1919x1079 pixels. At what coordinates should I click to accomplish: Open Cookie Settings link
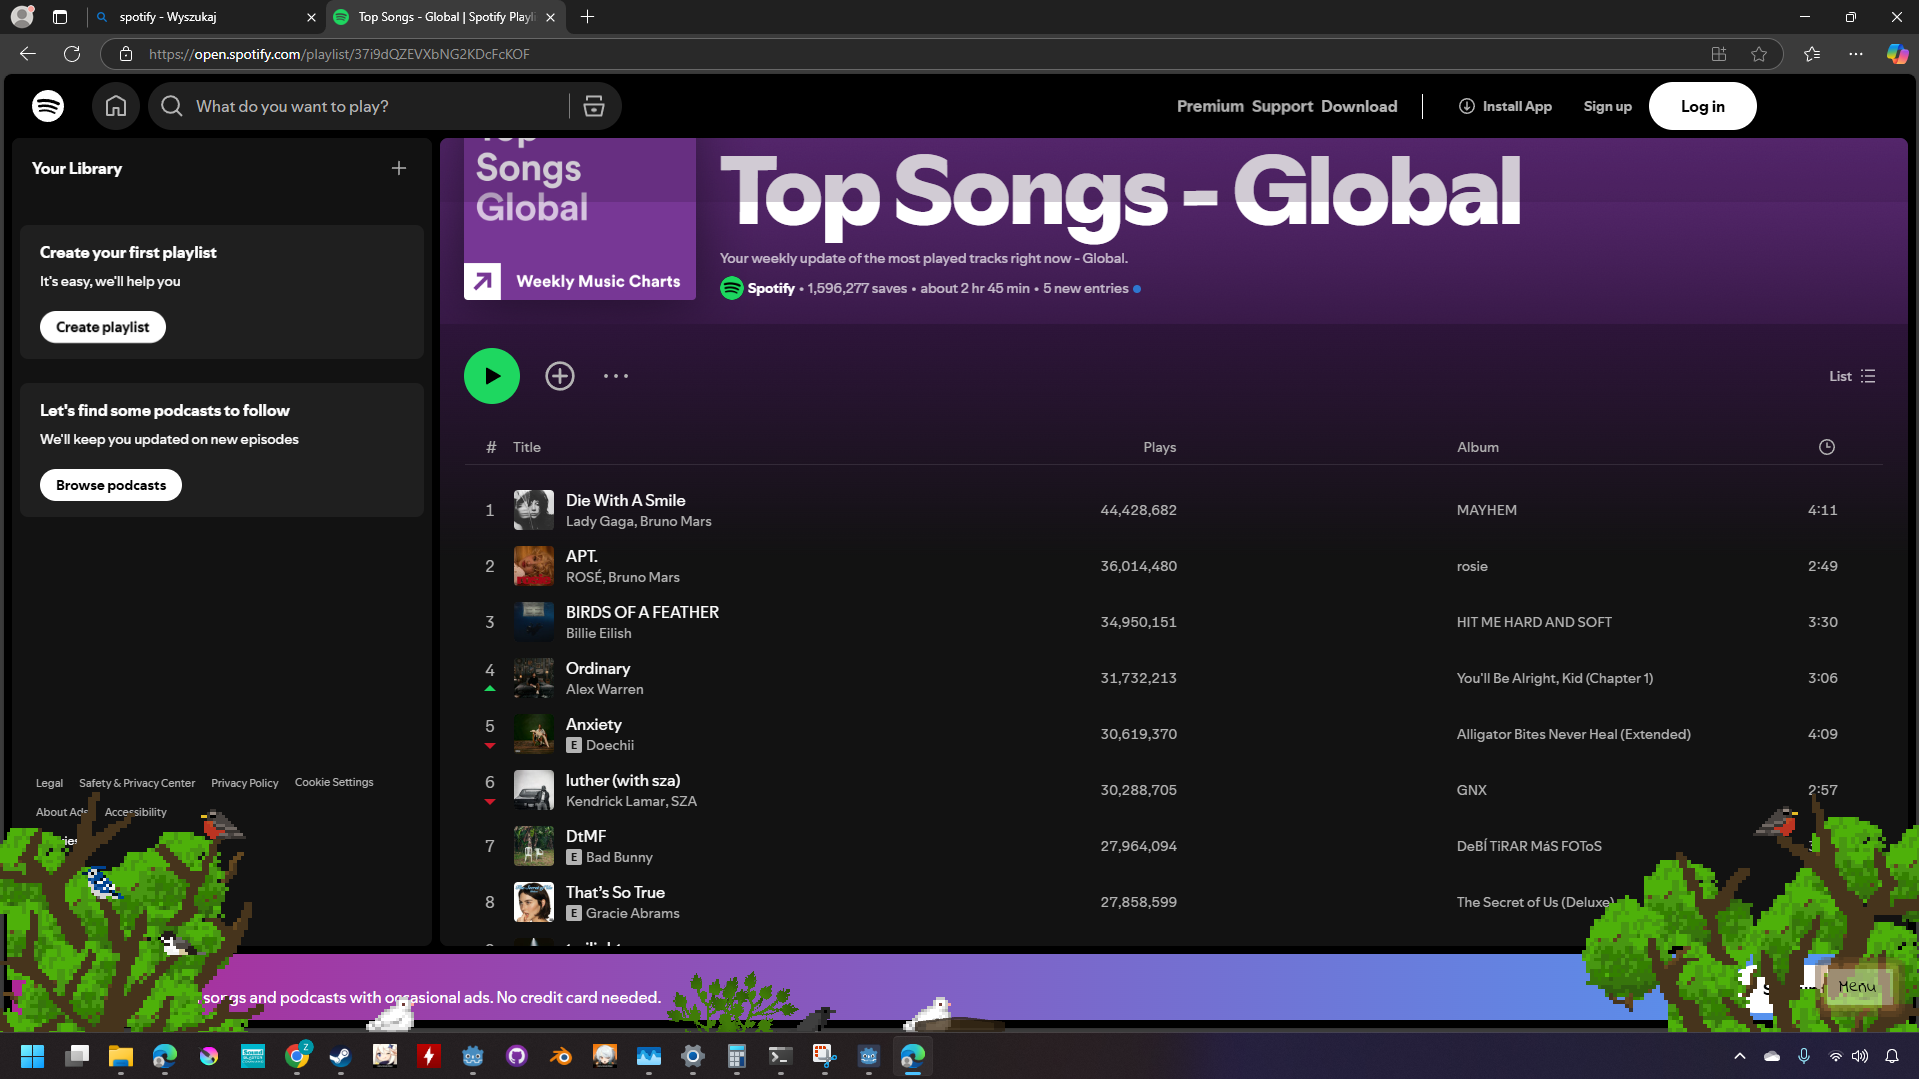334,782
